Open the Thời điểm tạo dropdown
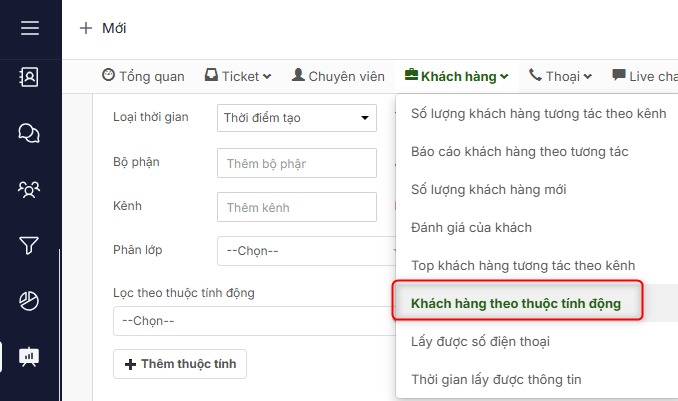 pos(296,118)
